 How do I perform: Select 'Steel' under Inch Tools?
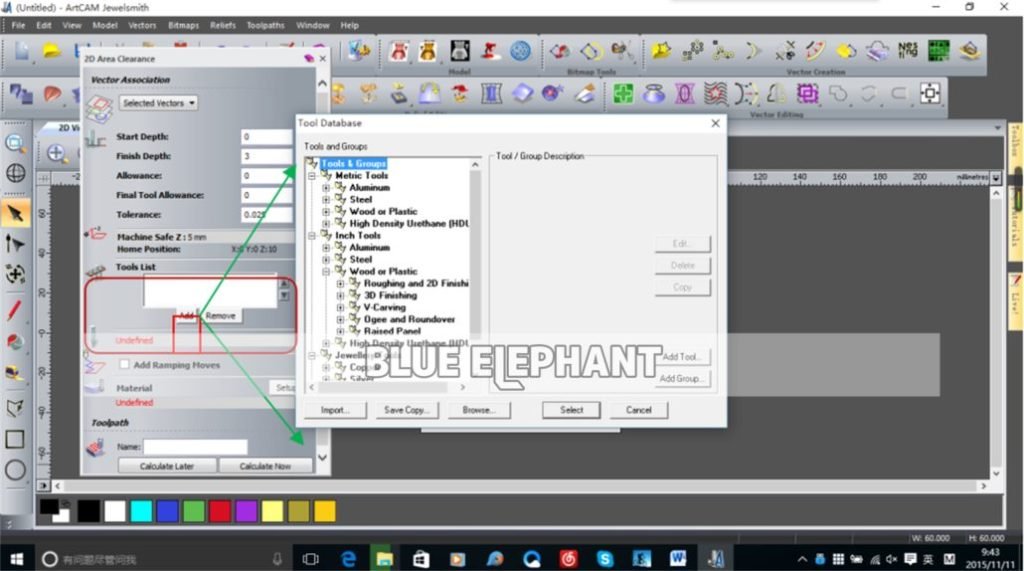(x=360, y=259)
